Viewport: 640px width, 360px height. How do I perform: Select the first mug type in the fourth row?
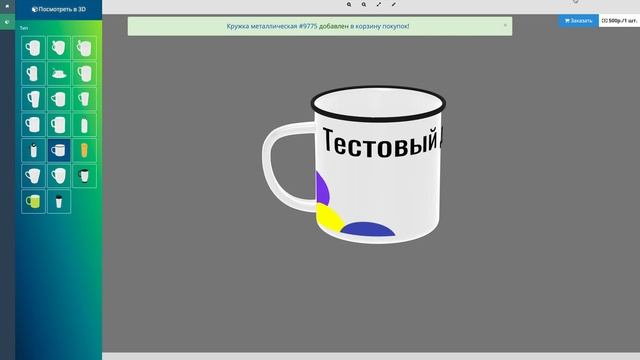click(x=33, y=125)
